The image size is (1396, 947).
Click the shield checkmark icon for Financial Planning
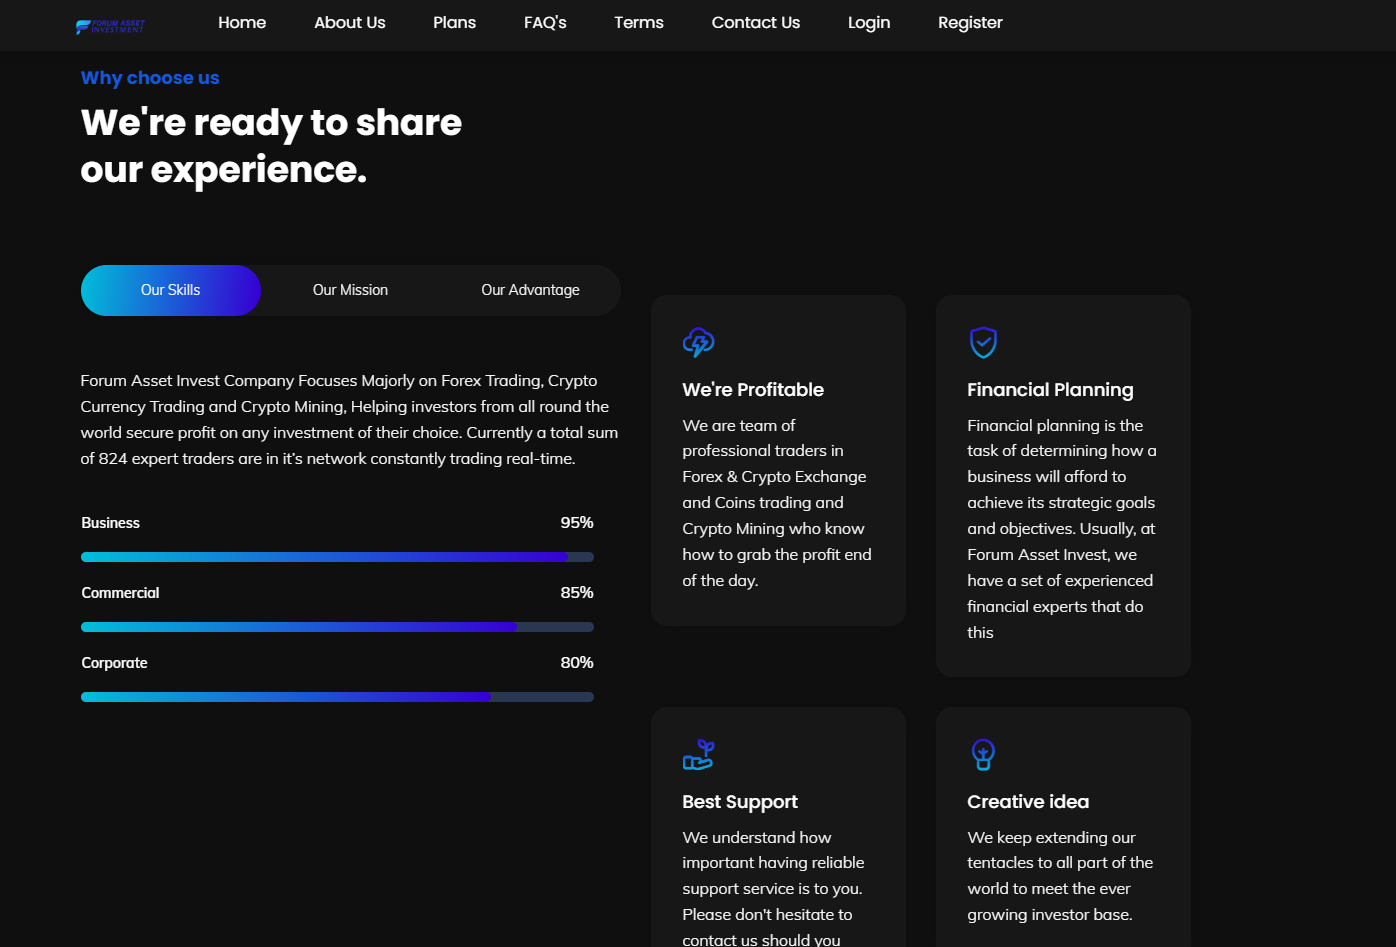pyautogui.click(x=983, y=343)
